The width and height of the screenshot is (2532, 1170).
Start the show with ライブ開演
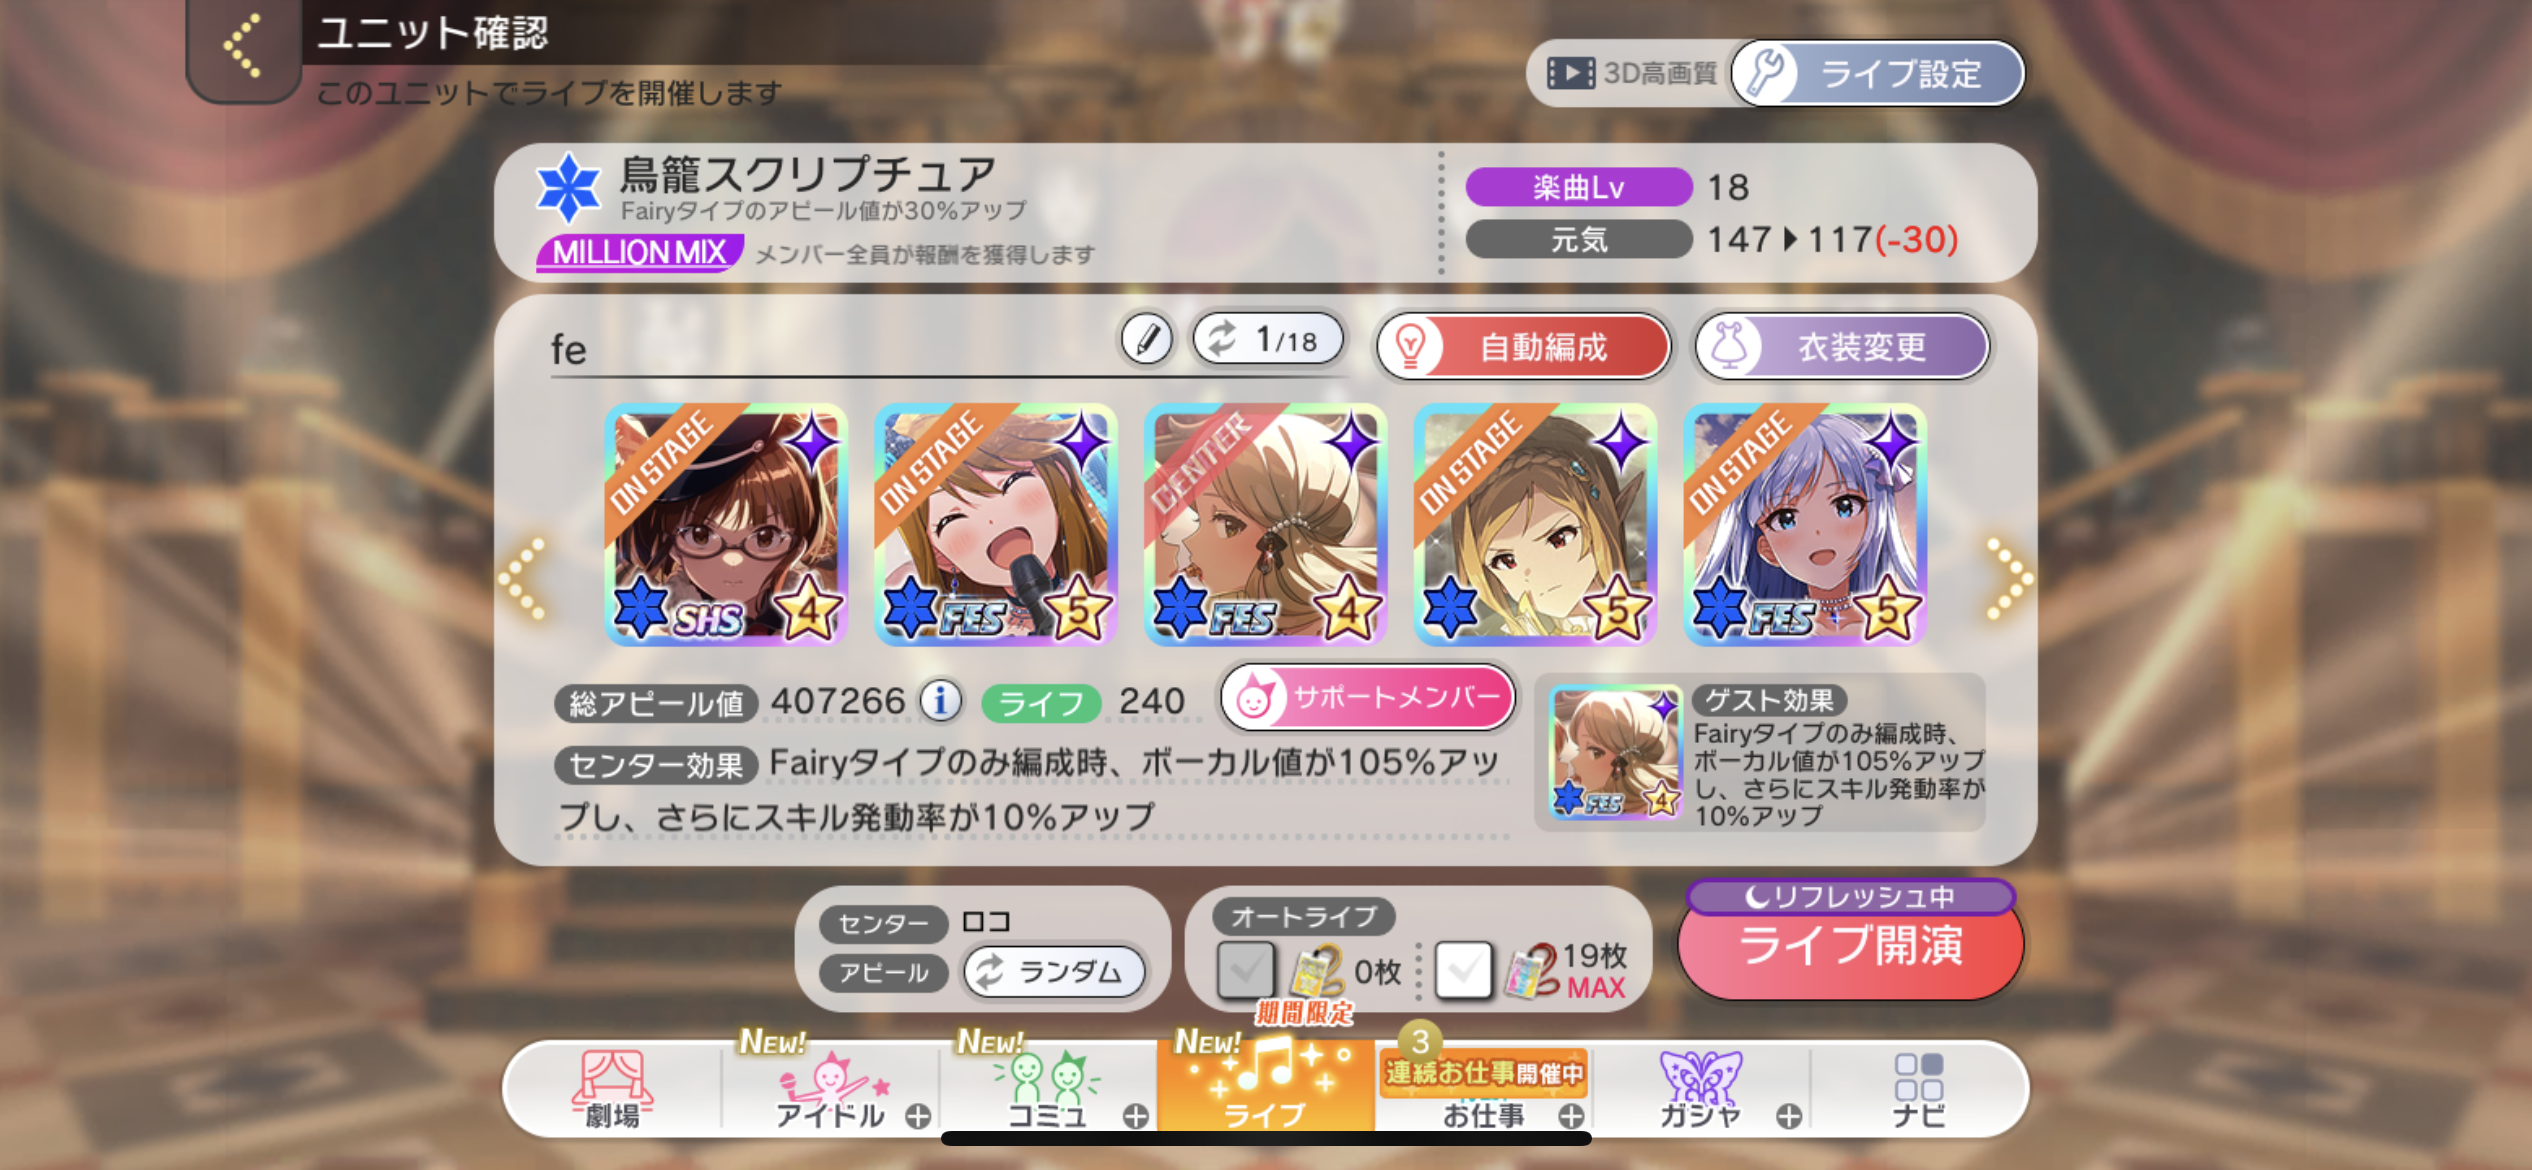1850,946
